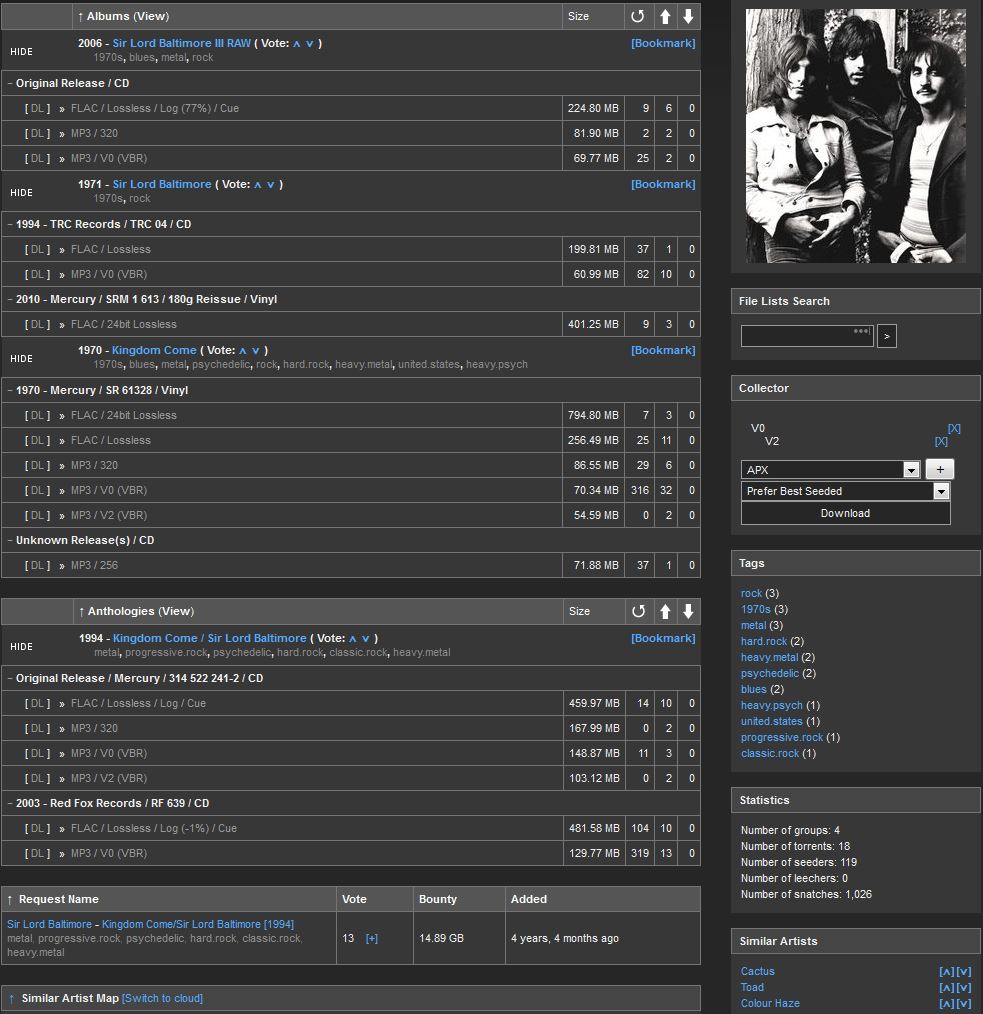This screenshot has width=983, height=1014.
Task: Downvote similar artist Colour Haze
Action: point(964,1004)
